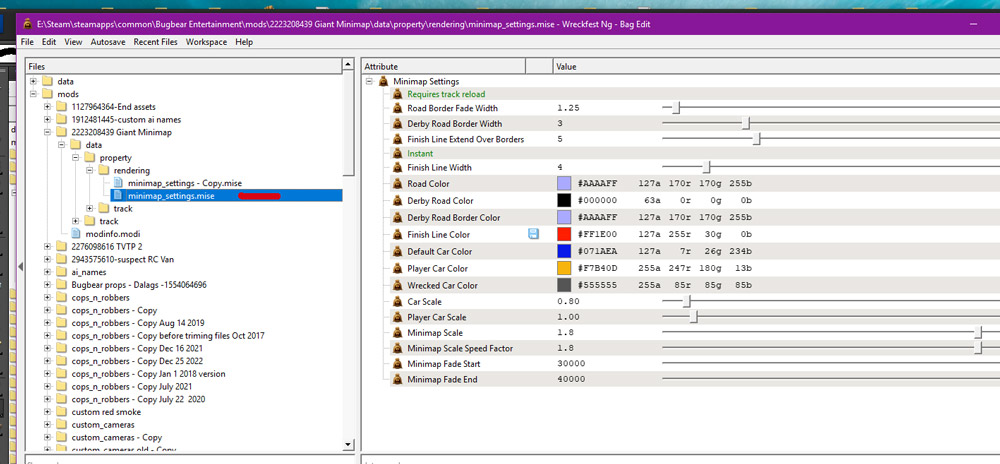This screenshot has height=464, width=1000.
Task: Click the file tree scroll up arrow
Action: click(x=348, y=64)
